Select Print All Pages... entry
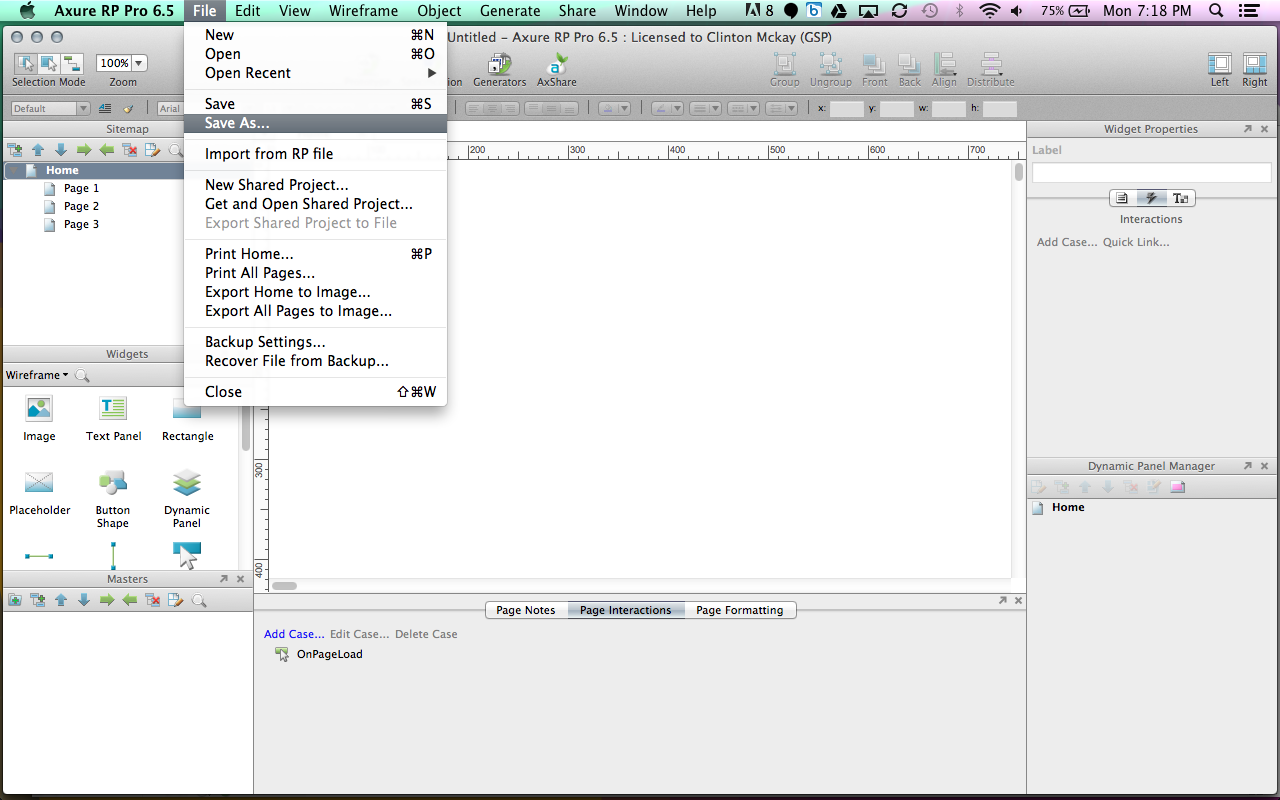This screenshot has height=800, width=1280. pyautogui.click(x=315, y=273)
